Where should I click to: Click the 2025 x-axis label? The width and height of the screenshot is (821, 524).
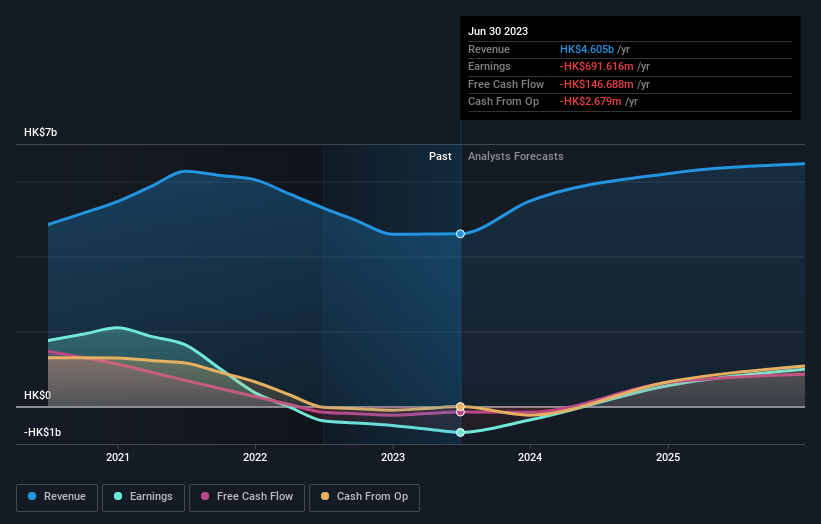click(668, 457)
